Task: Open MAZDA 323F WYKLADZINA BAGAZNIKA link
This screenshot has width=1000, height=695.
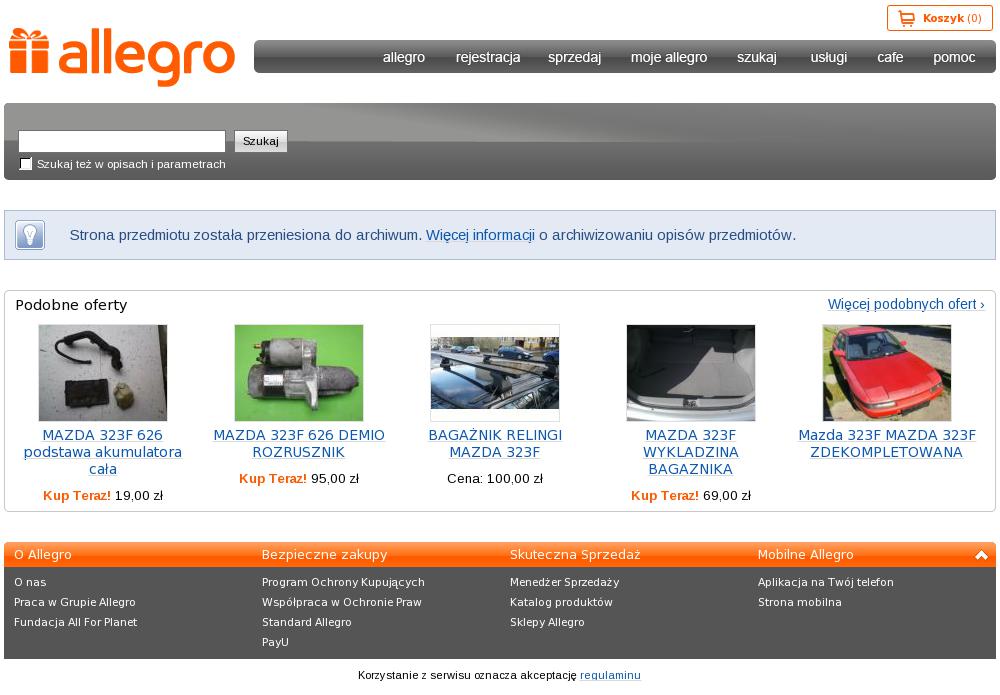Action: pyautogui.click(x=691, y=452)
